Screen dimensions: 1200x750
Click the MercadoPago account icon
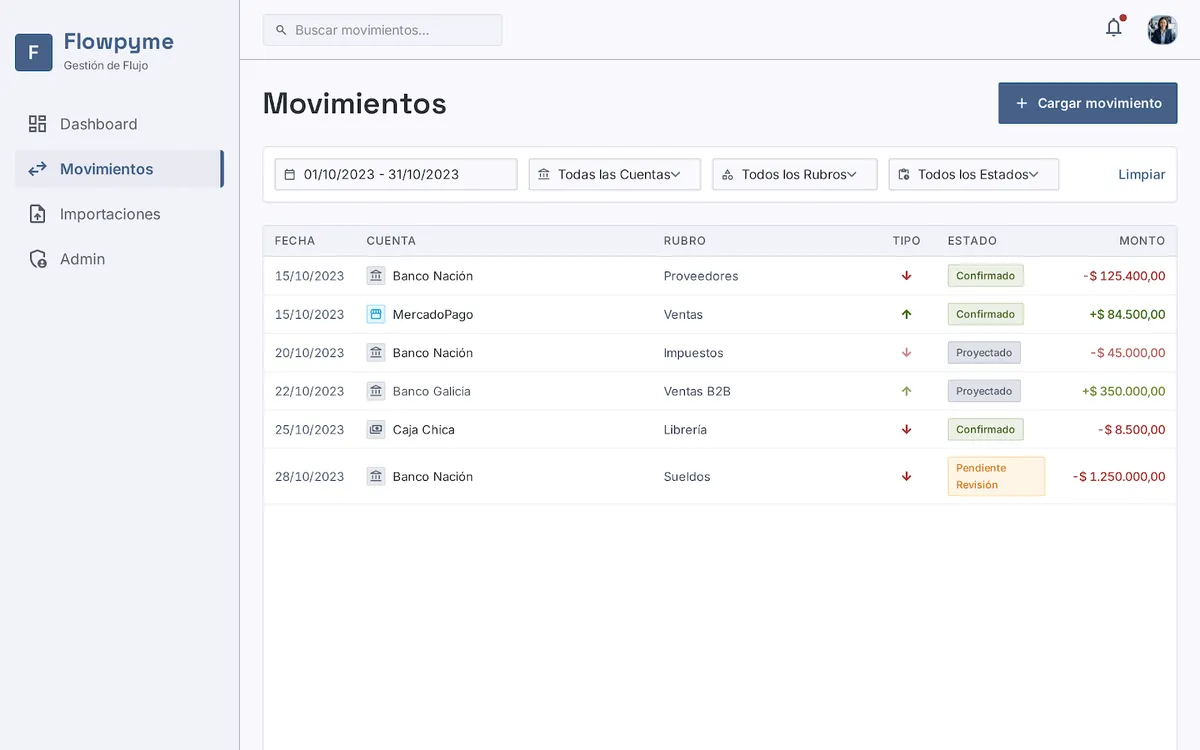point(376,314)
